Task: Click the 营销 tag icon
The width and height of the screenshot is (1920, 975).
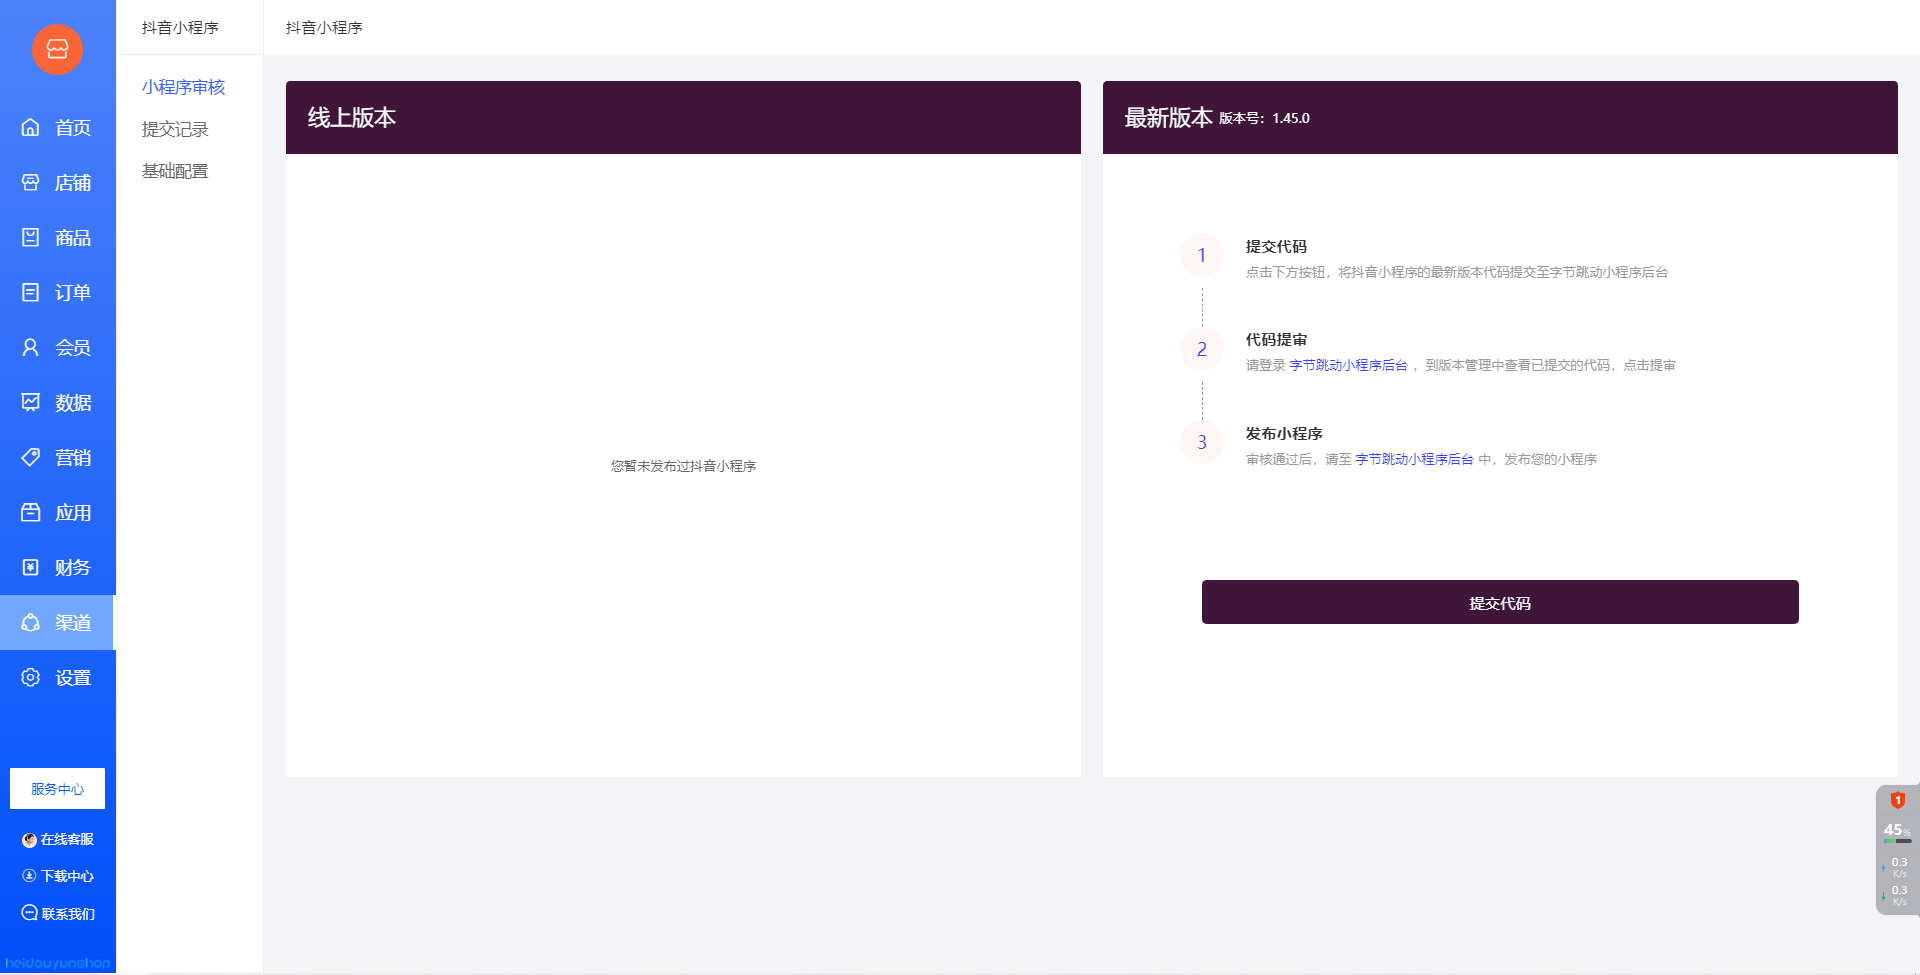Action: point(31,457)
